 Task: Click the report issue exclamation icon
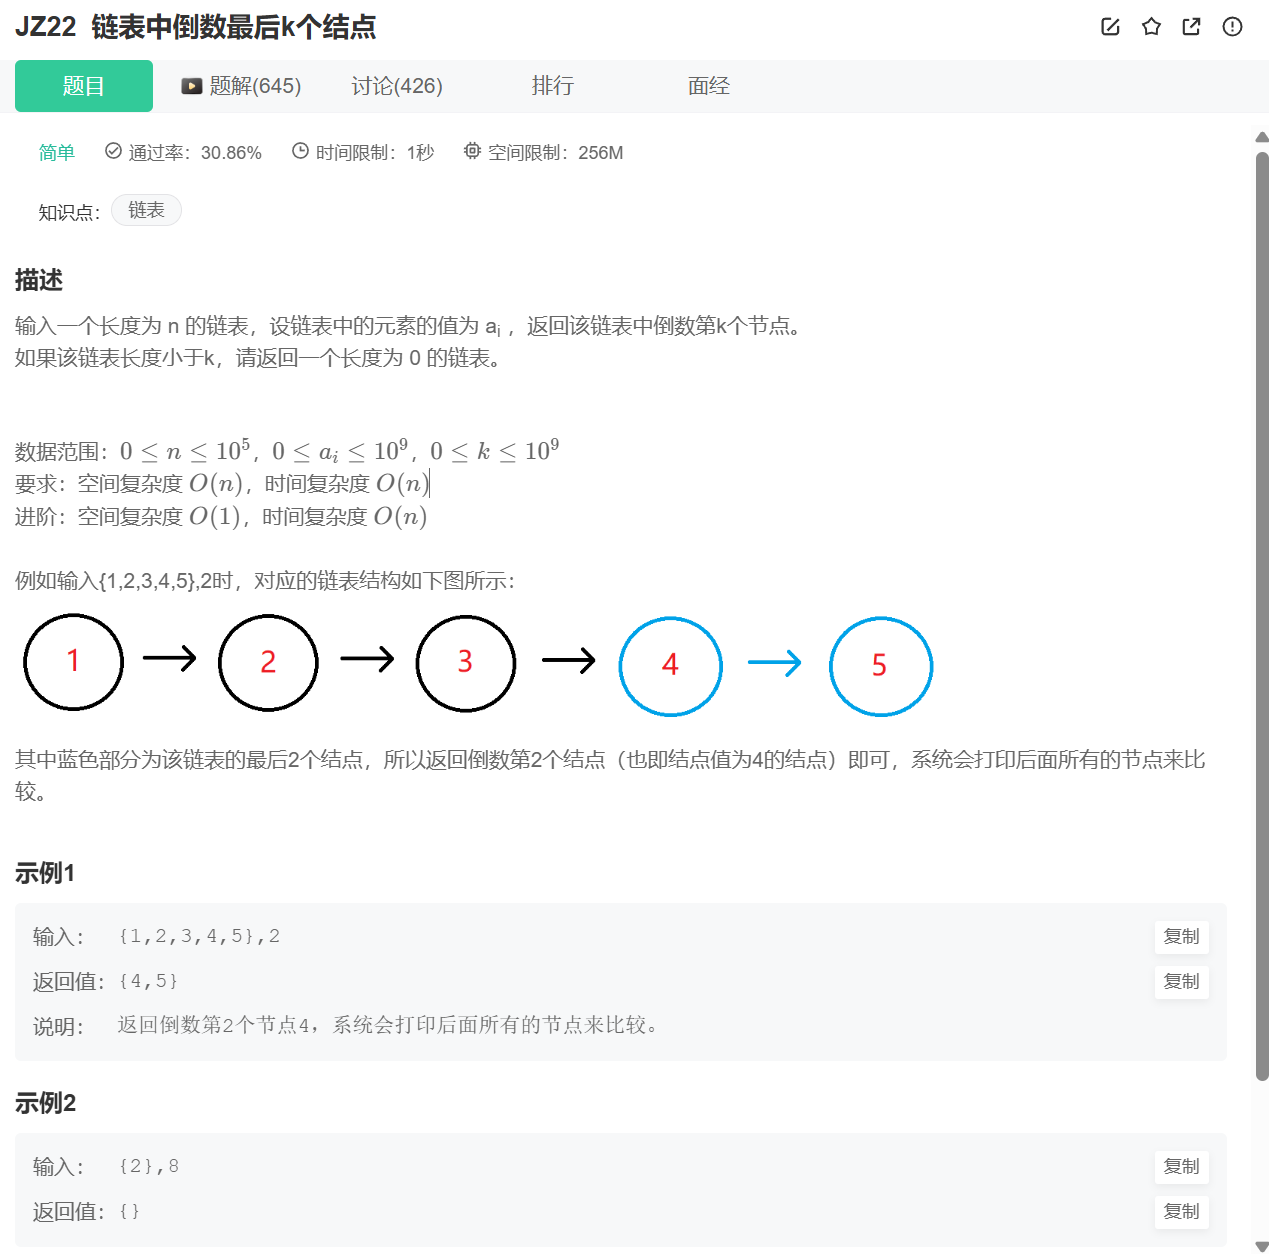click(x=1232, y=27)
